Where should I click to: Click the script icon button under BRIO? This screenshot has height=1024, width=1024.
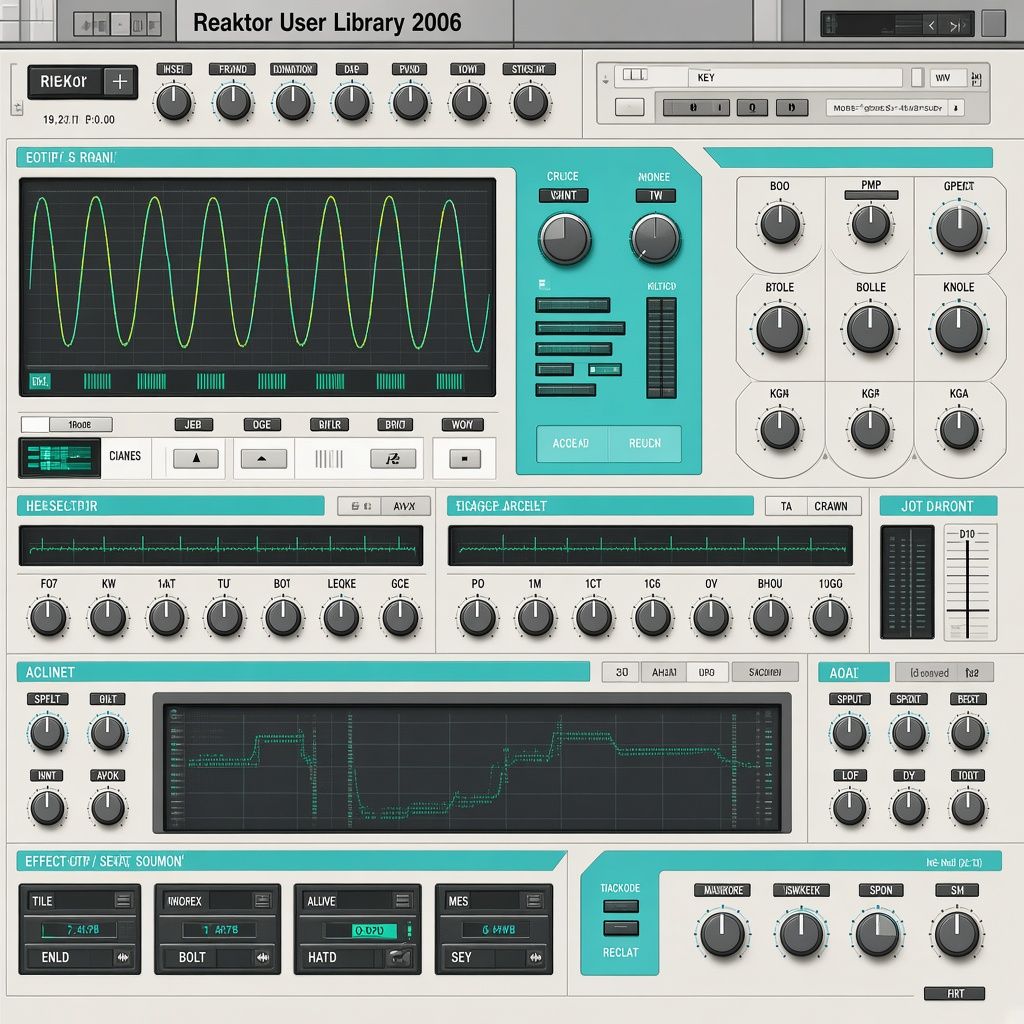392,458
